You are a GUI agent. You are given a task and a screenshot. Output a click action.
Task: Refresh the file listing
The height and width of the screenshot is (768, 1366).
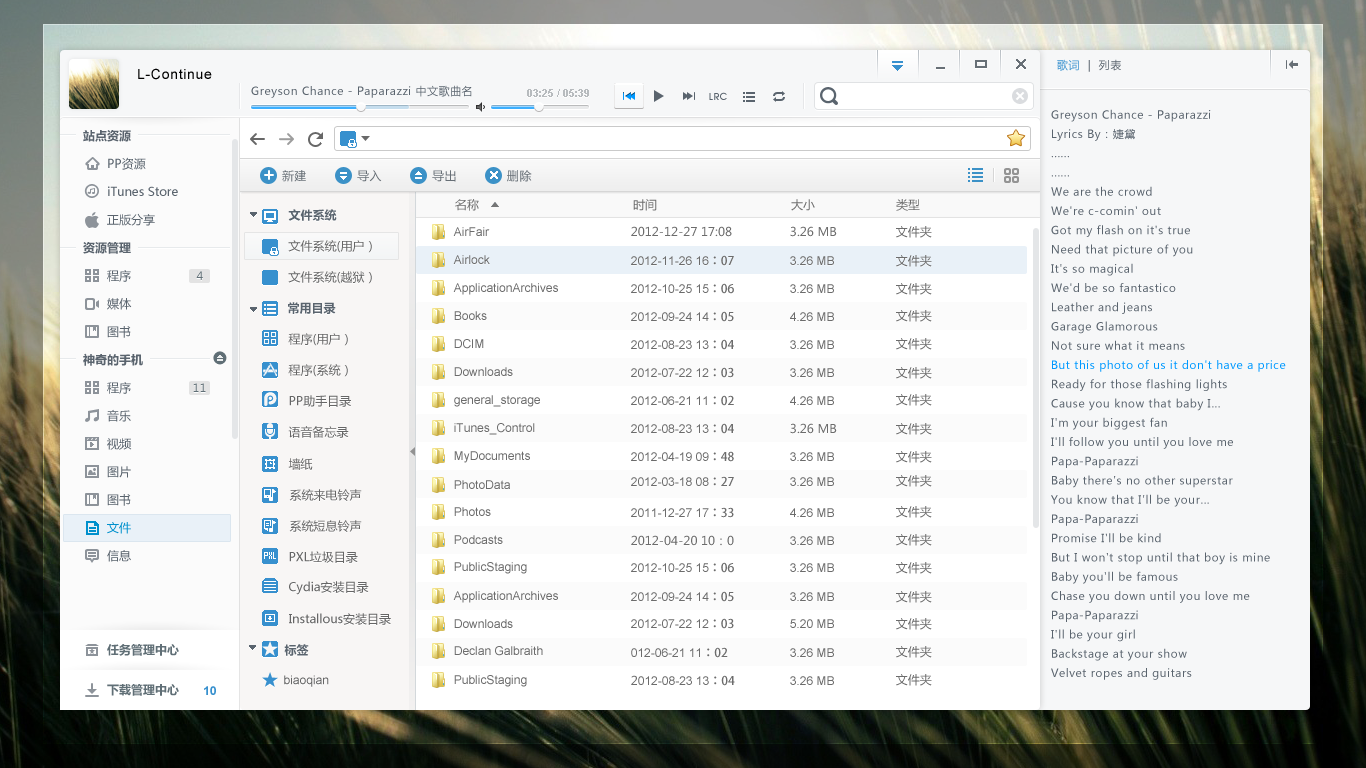(315, 139)
